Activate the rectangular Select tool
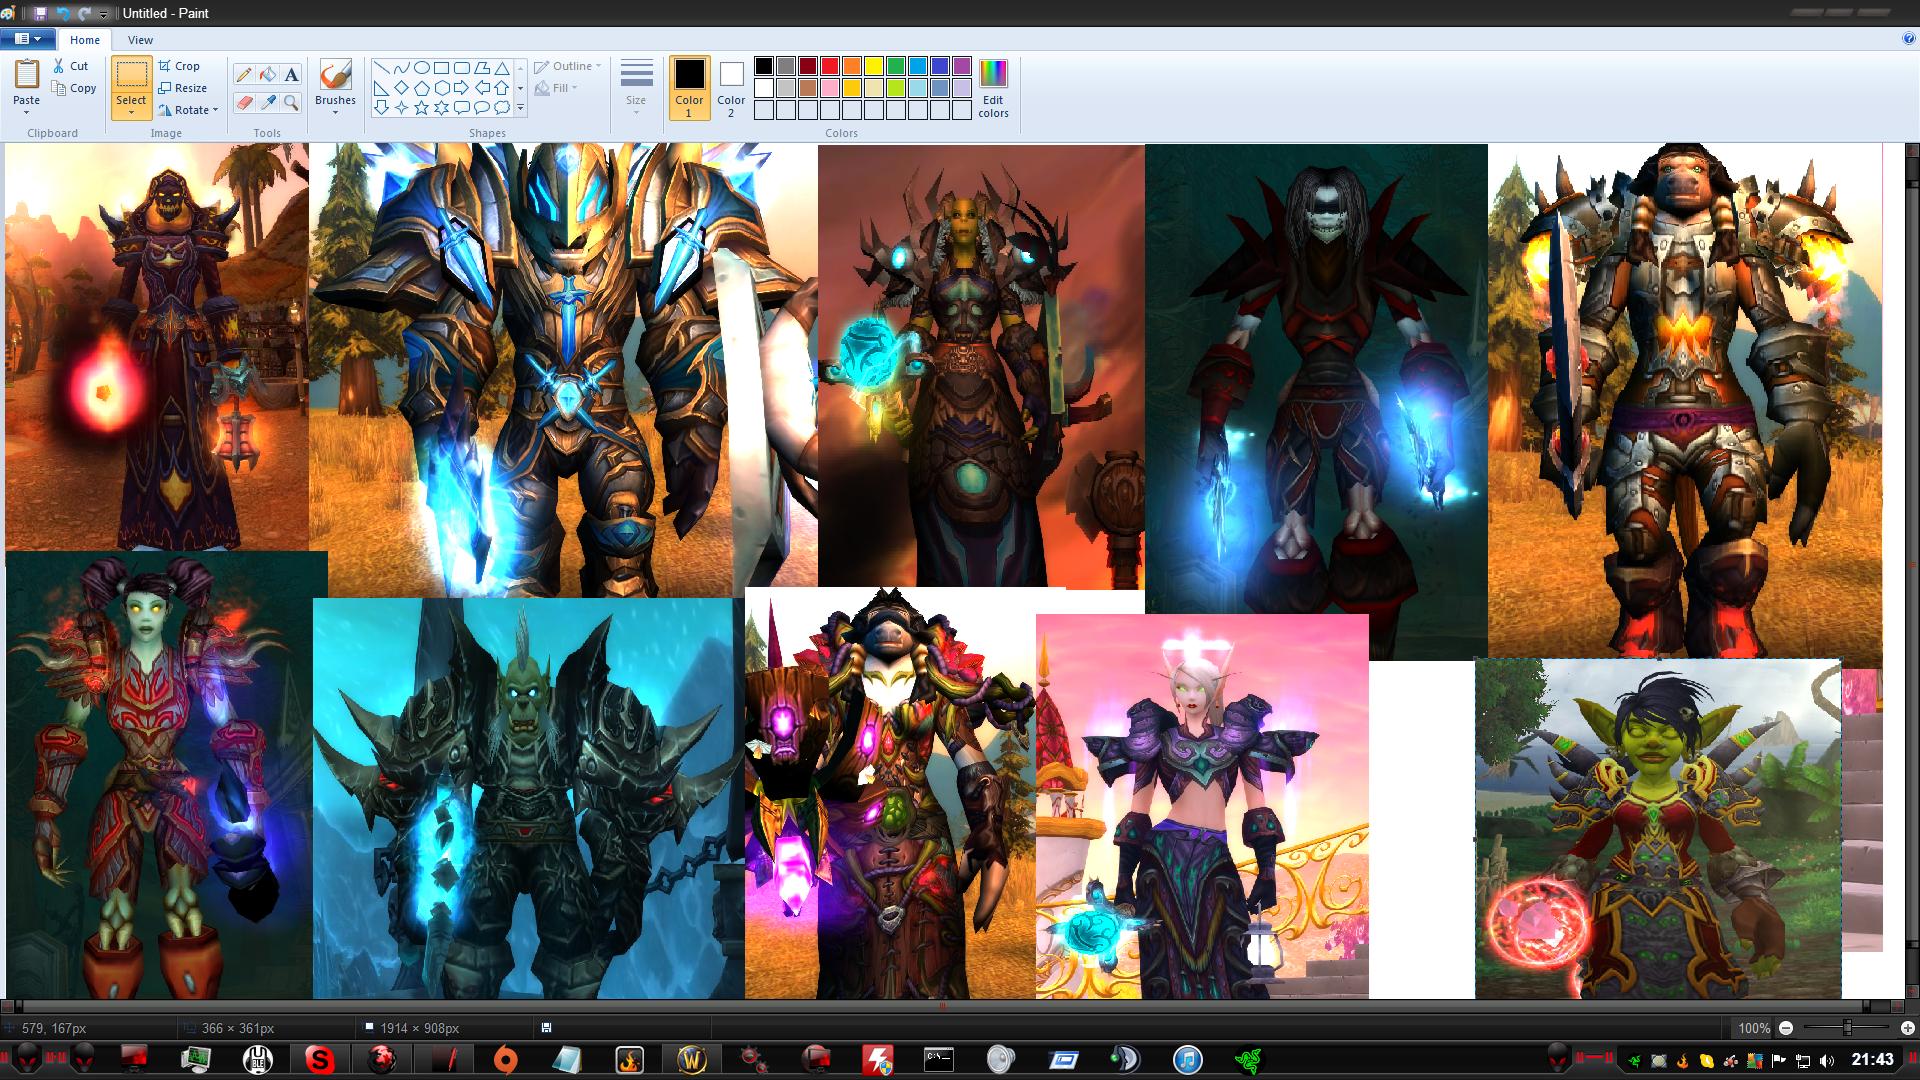Viewport: 1920px width, 1080px height. [x=131, y=75]
